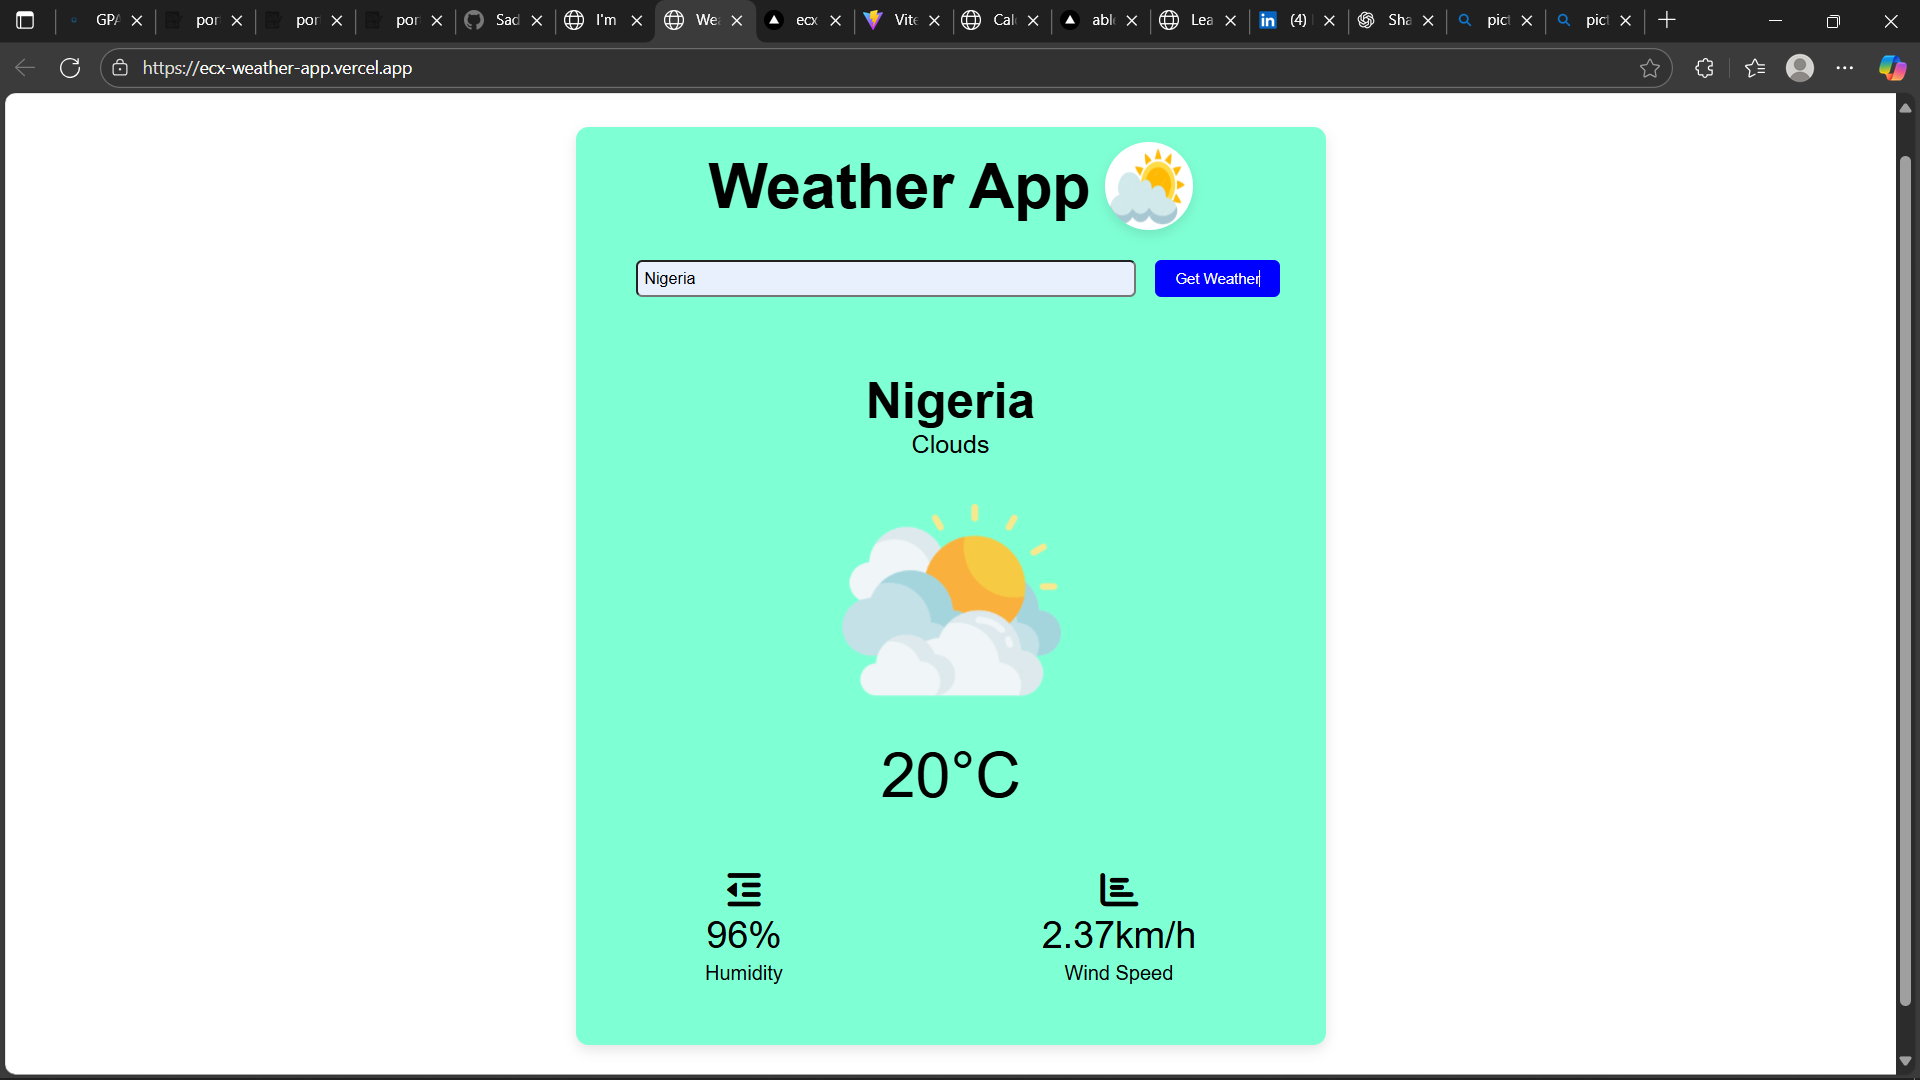Screen dimensions: 1920x1080
Task: Click the address bar URL
Action: [x=277, y=68]
